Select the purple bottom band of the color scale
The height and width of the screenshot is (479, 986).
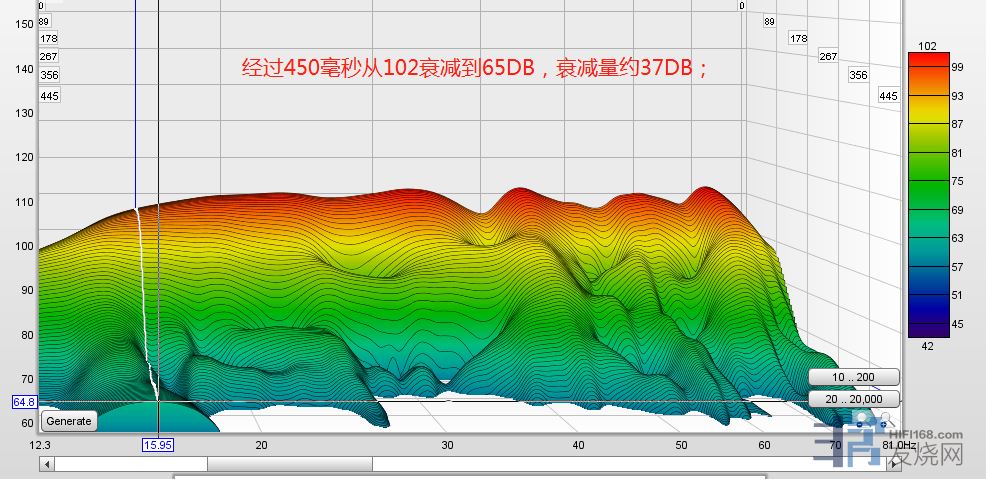click(926, 331)
